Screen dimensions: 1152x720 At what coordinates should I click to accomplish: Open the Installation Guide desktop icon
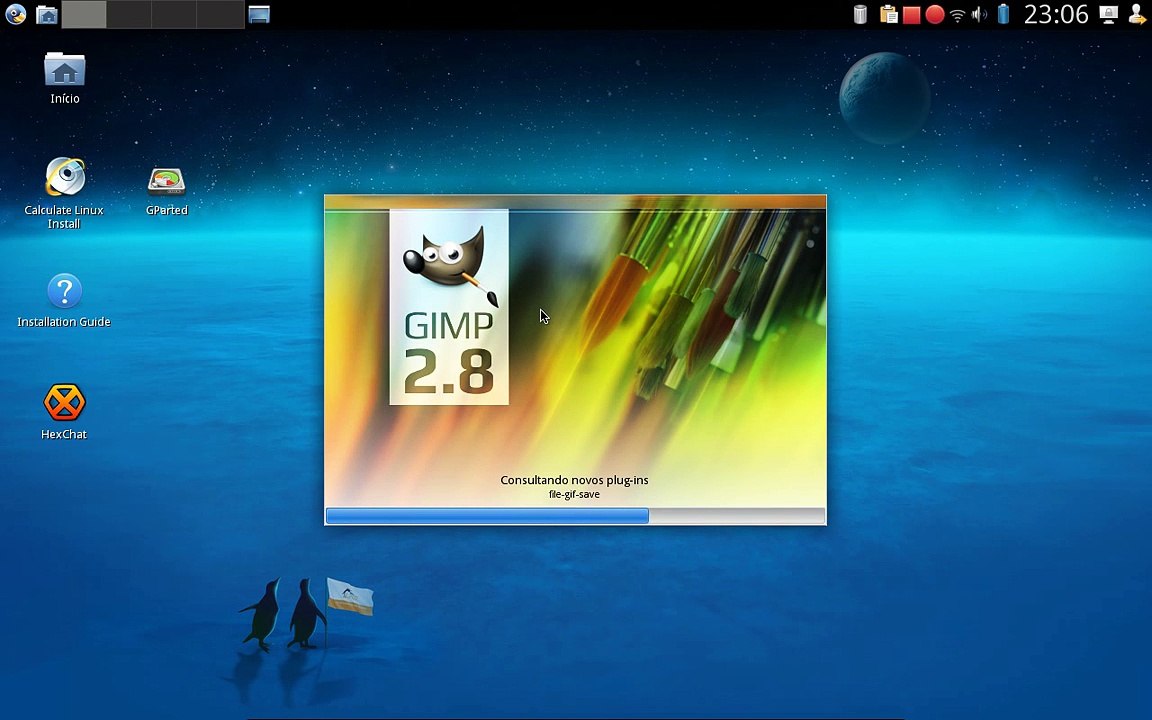pyautogui.click(x=65, y=291)
